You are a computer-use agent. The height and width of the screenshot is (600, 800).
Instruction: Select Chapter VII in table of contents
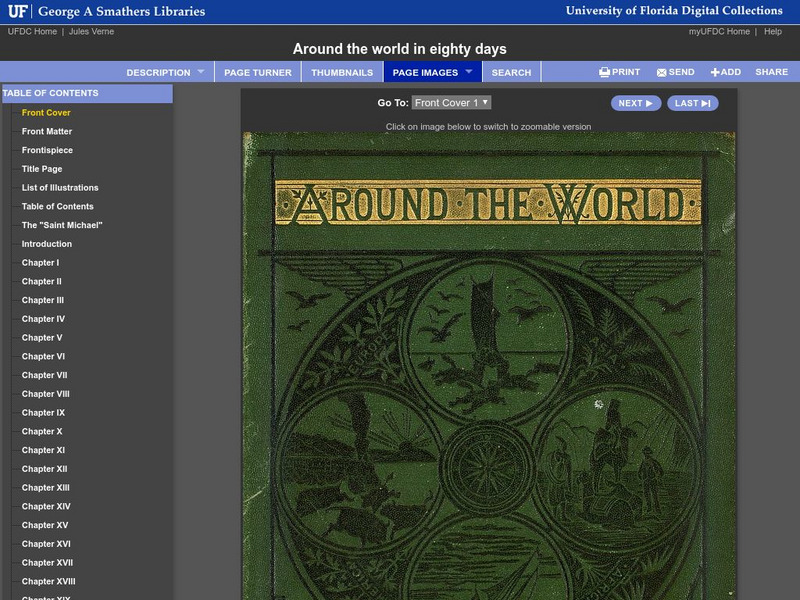(45, 375)
